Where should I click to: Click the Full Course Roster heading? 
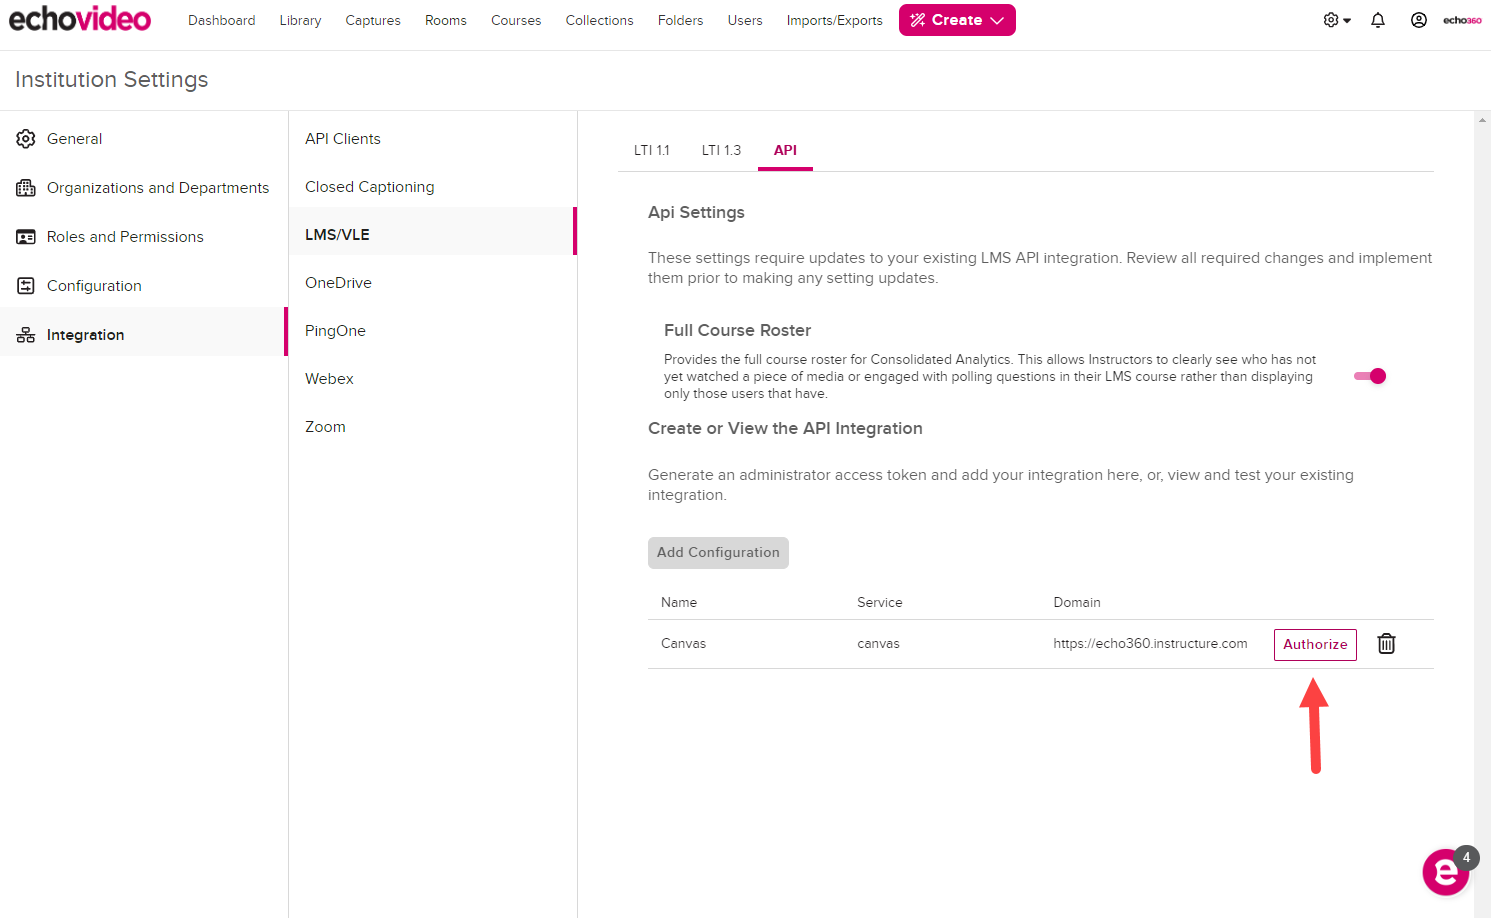737,330
